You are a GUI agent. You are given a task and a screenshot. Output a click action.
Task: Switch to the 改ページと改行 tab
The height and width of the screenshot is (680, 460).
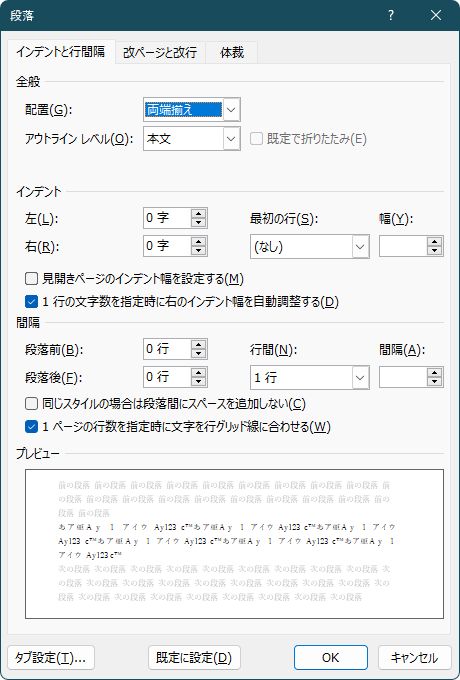click(160, 53)
